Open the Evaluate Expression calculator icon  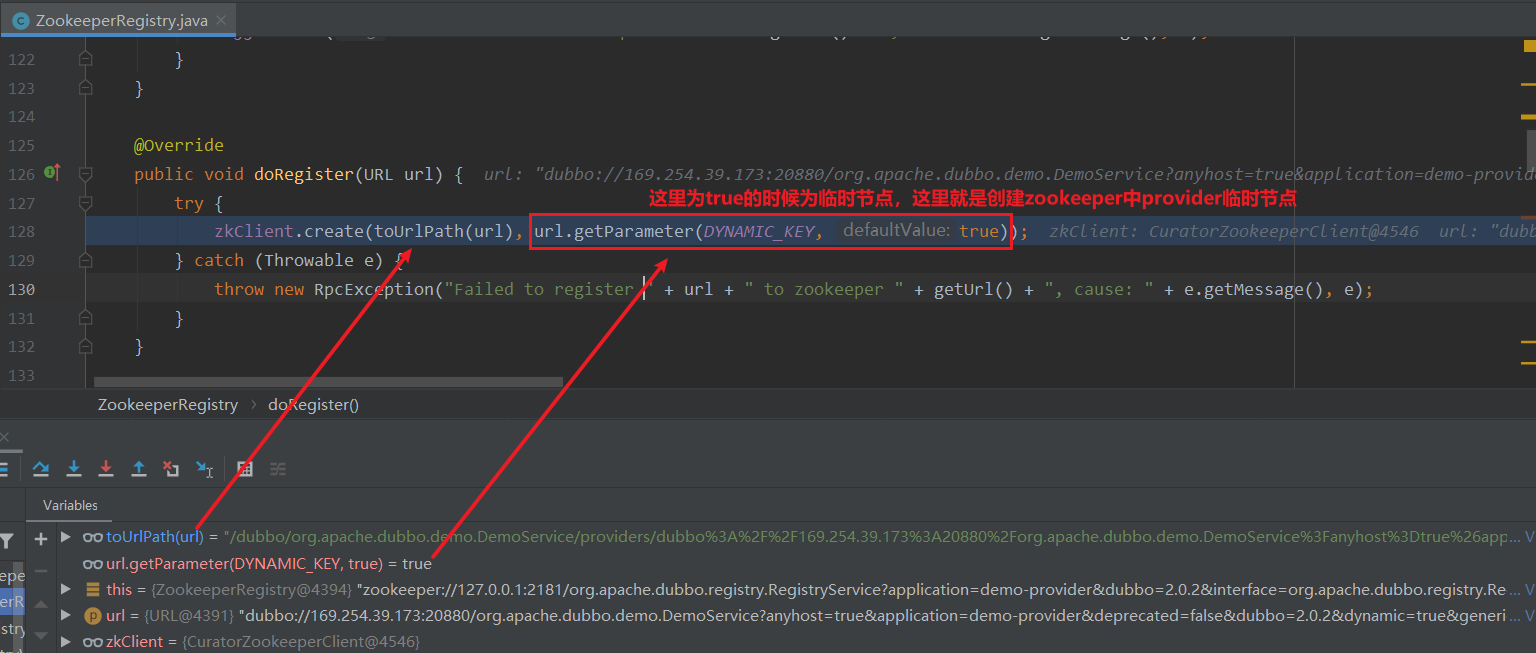[x=245, y=468]
